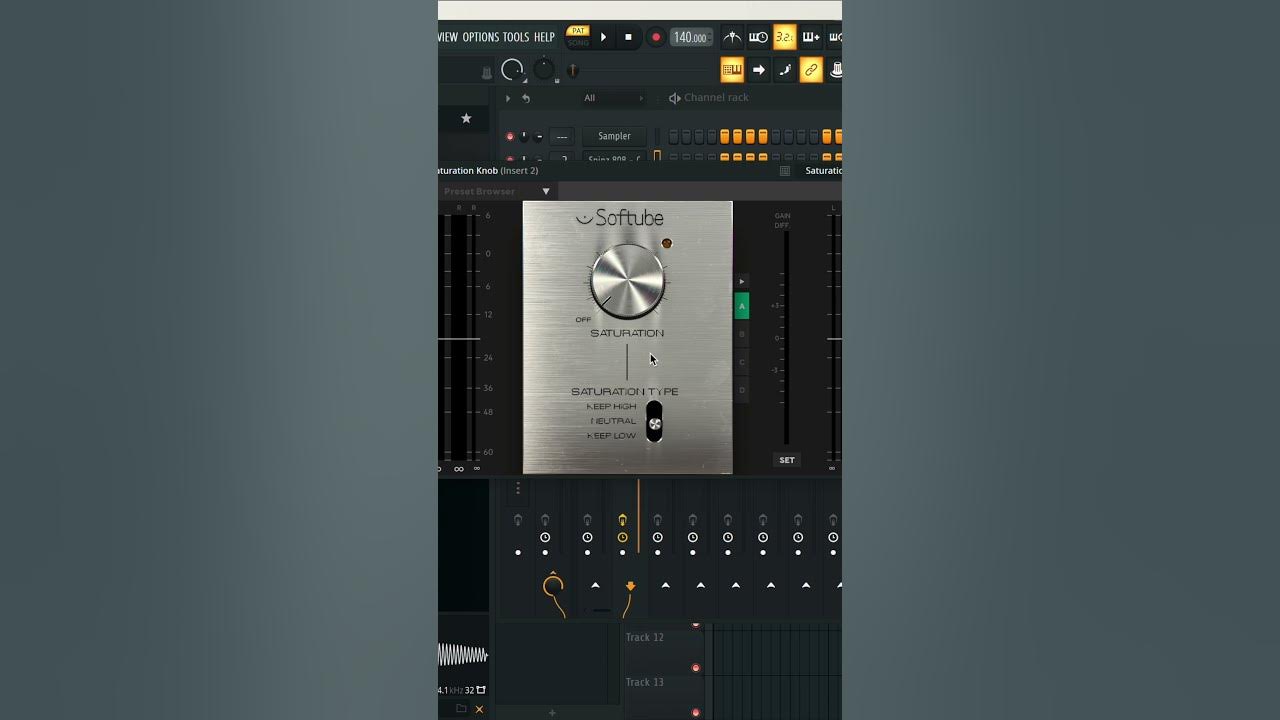Toggle the highlighted chain link icon
The height and width of the screenshot is (720, 1280).
pos(811,70)
